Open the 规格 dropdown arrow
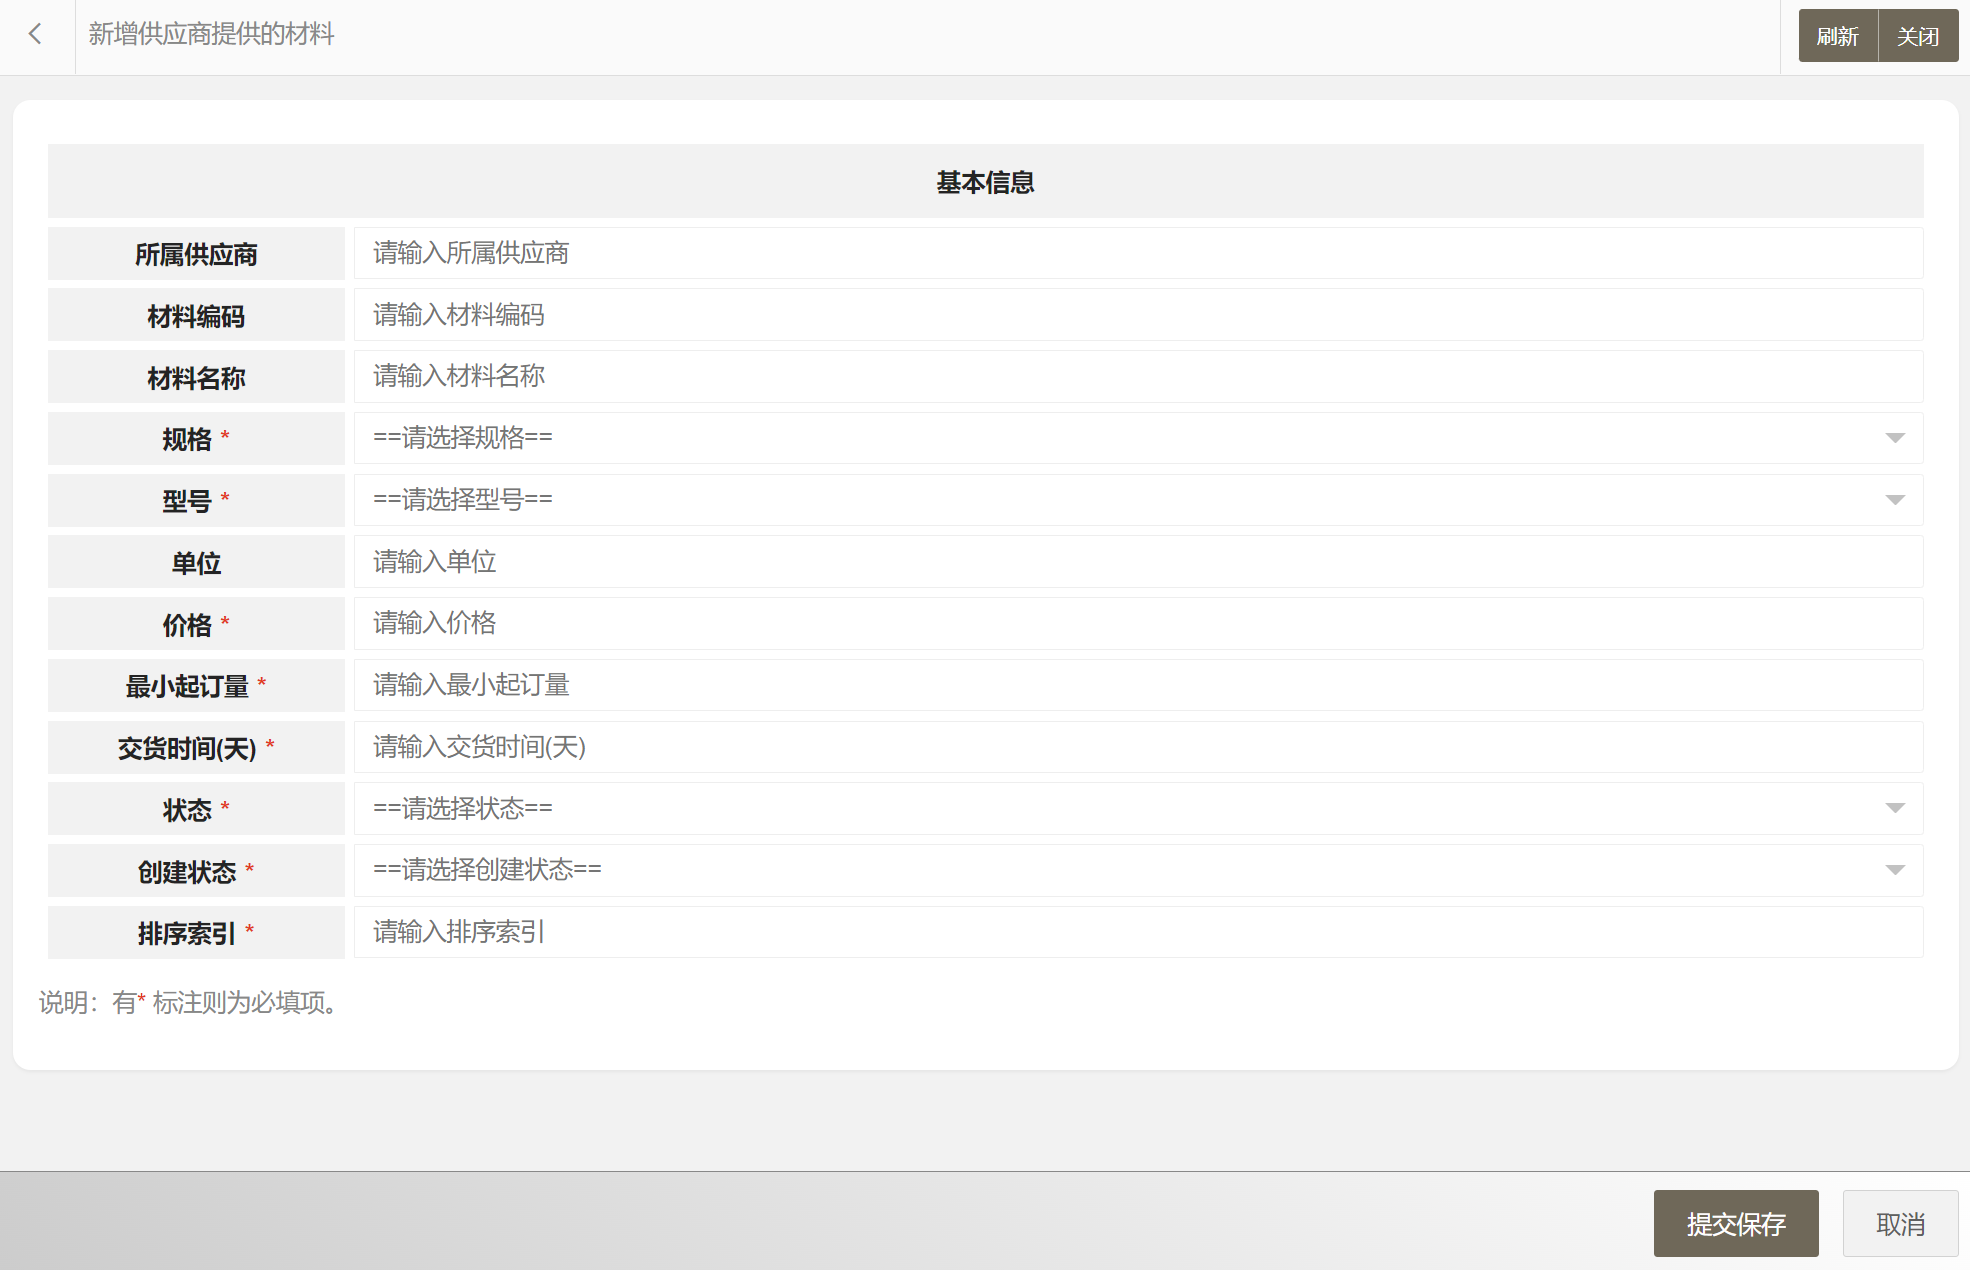 pos(1894,438)
